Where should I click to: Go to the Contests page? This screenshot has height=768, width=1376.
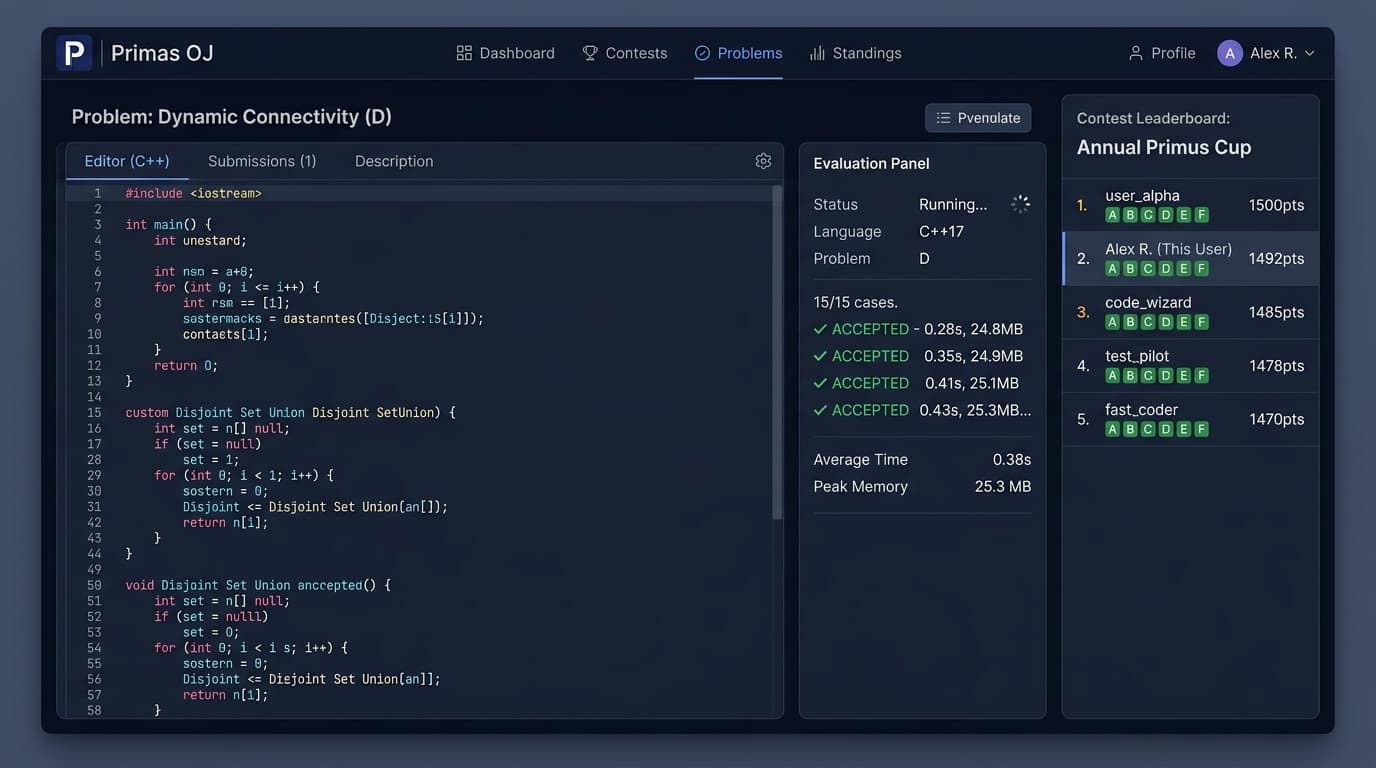[x=625, y=53]
